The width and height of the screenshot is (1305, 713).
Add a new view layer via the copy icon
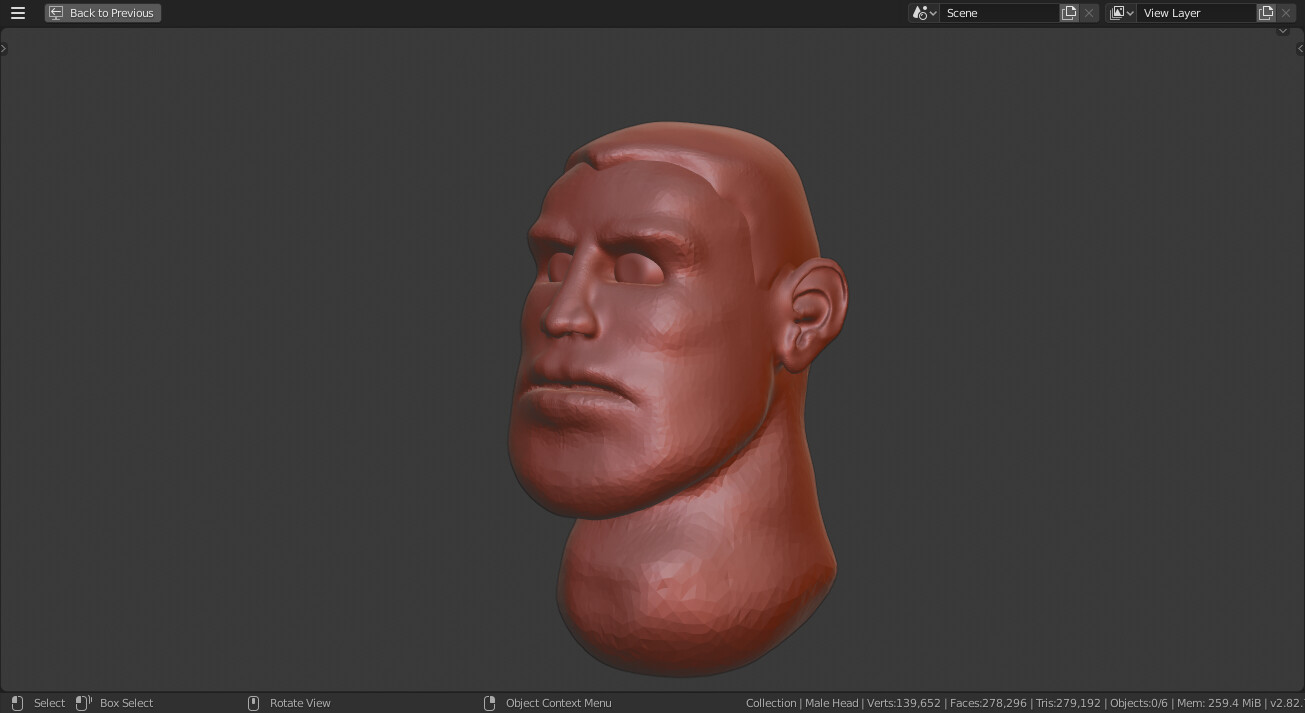coord(1266,13)
